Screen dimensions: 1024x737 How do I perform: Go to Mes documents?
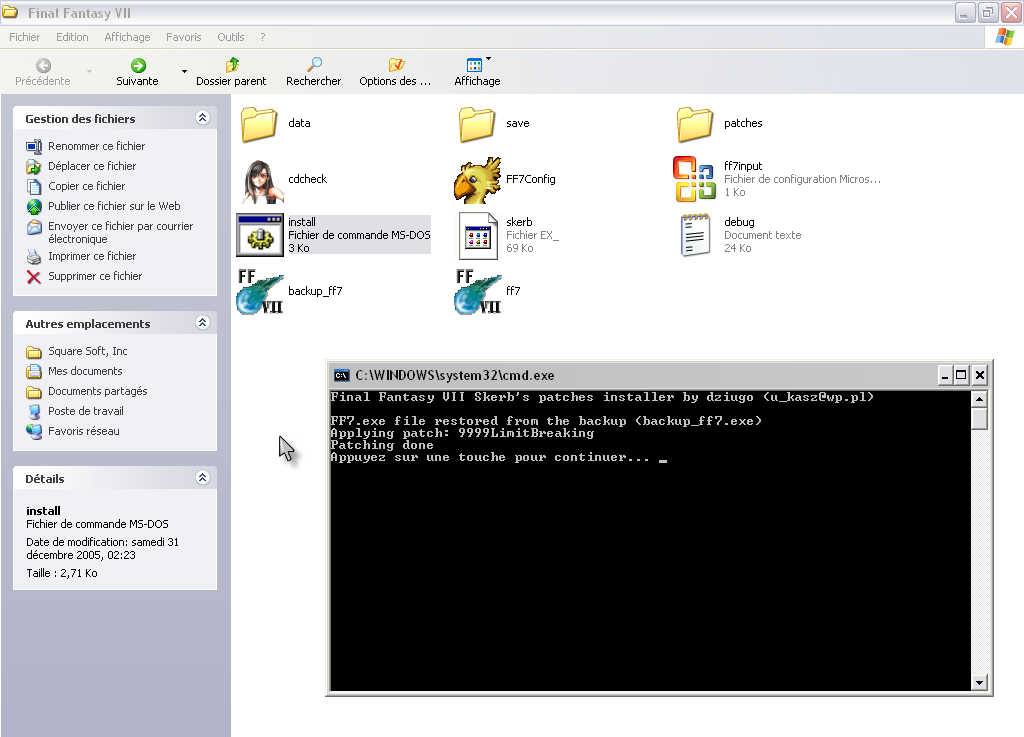coord(85,371)
